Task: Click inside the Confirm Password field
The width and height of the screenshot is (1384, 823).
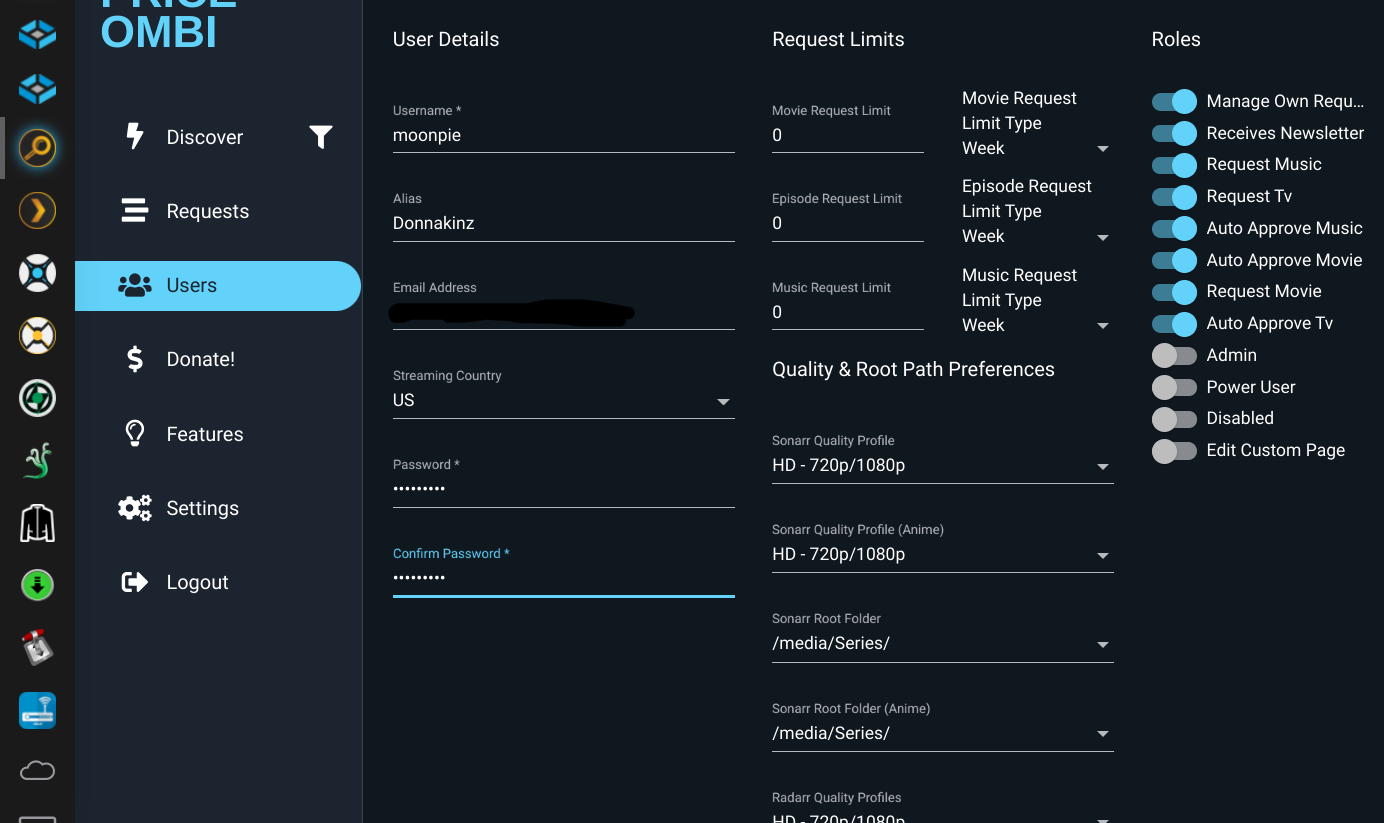Action: click(x=563, y=577)
